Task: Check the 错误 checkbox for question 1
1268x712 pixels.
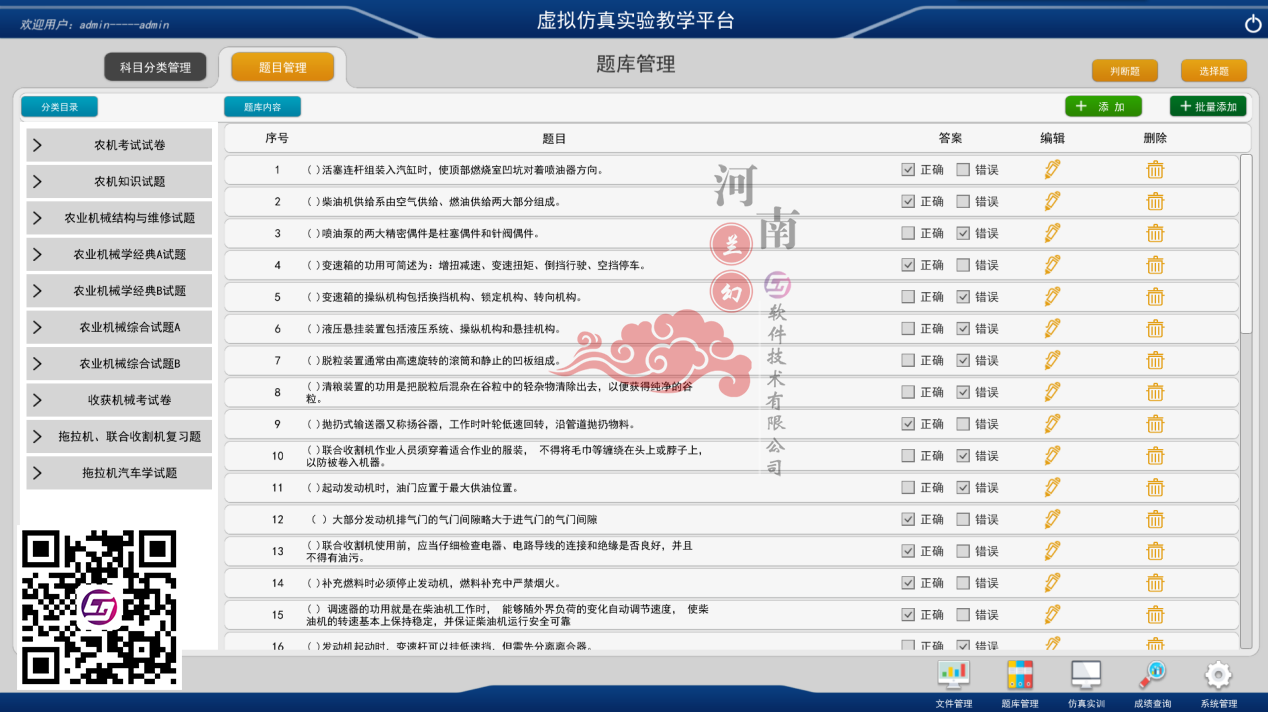Action: pyautogui.click(x=961, y=169)
